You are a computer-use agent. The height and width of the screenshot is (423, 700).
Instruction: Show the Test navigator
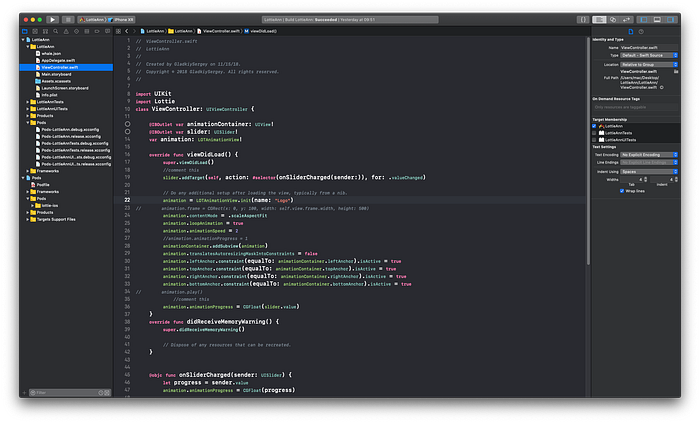pyautogui.click(x=76, y=31)
